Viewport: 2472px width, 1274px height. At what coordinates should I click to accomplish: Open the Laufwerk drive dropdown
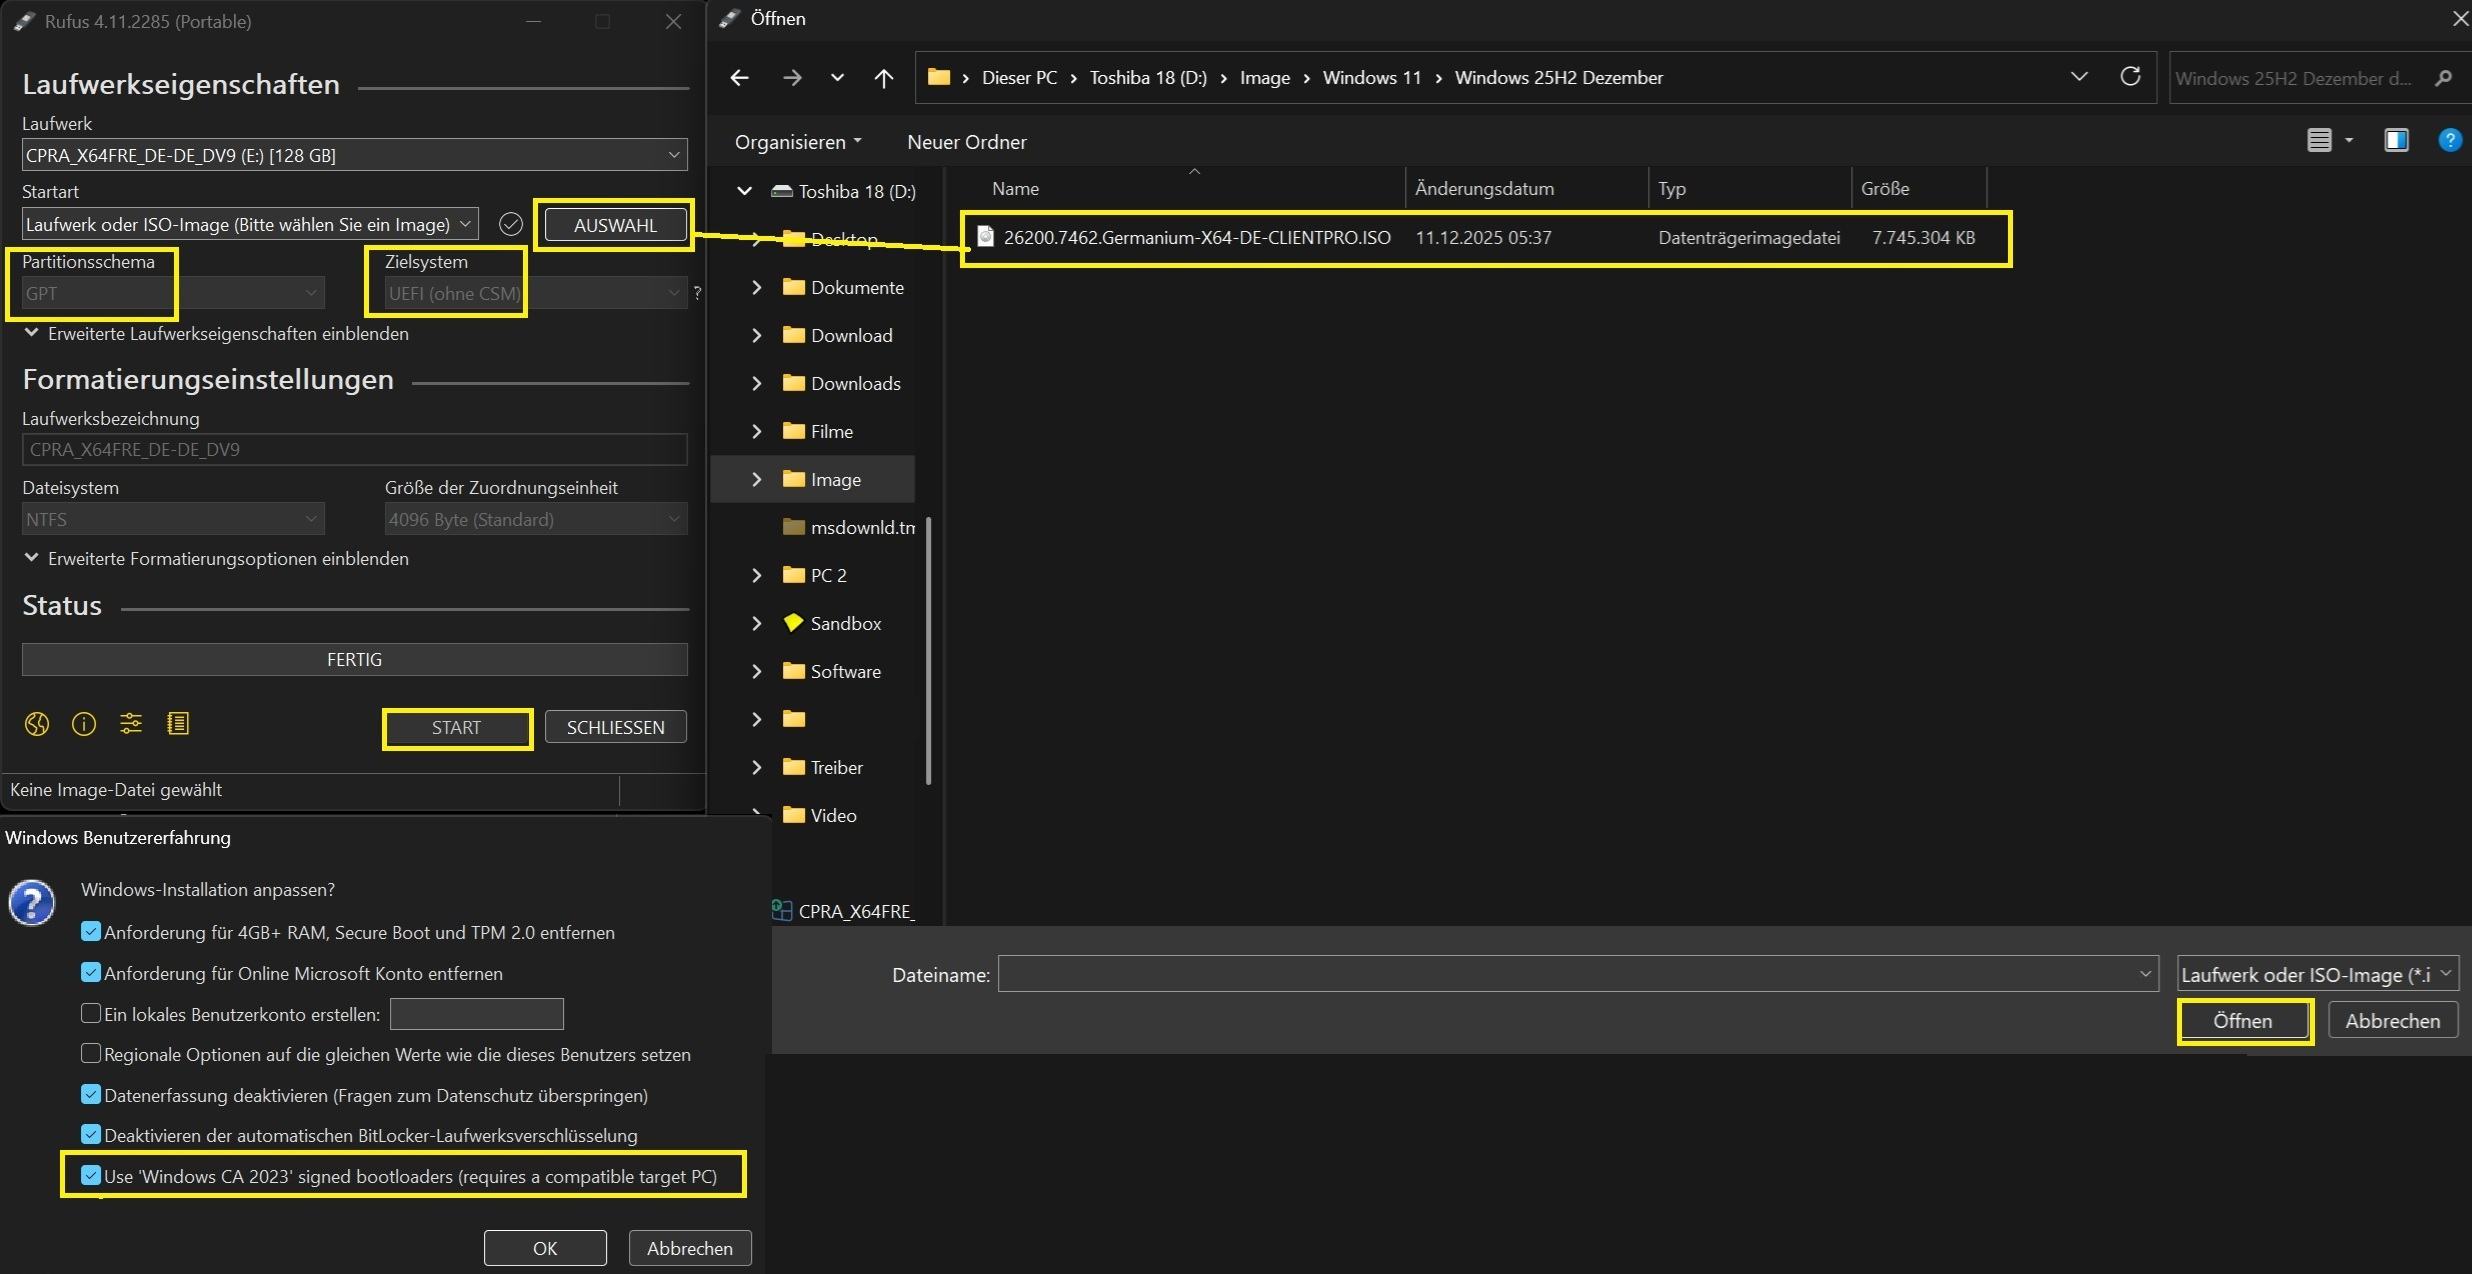[354, 155]
